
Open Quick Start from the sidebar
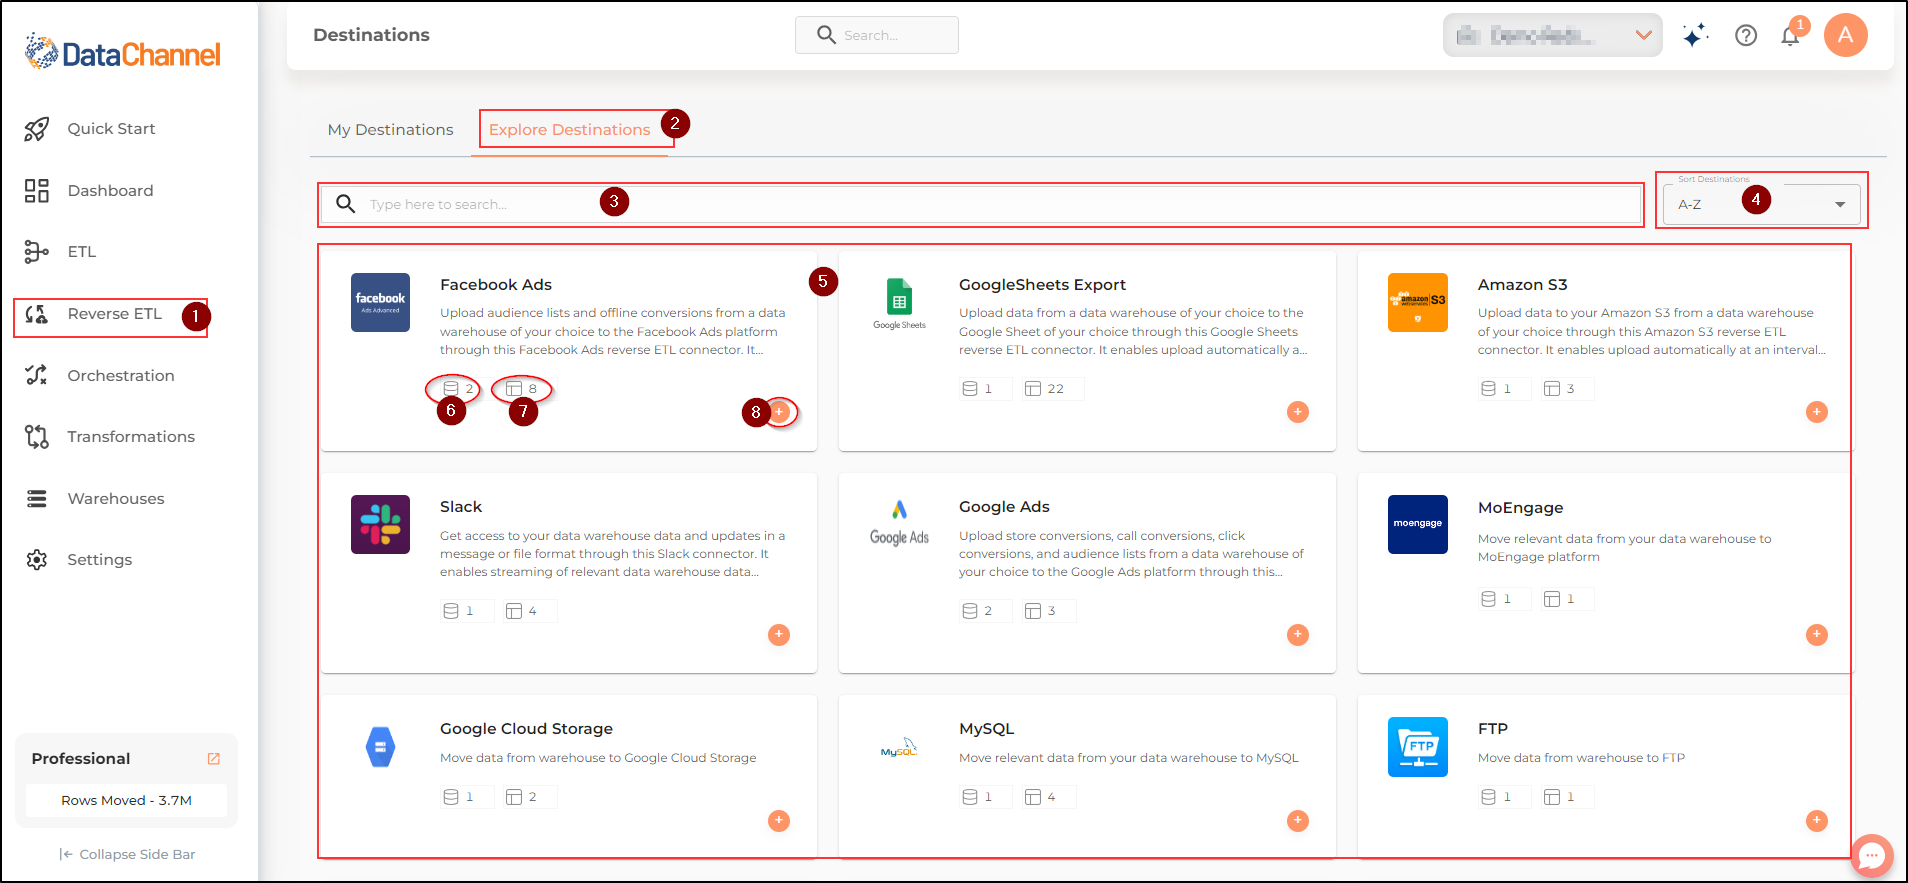pyautogui.click(x=111, y=129)
